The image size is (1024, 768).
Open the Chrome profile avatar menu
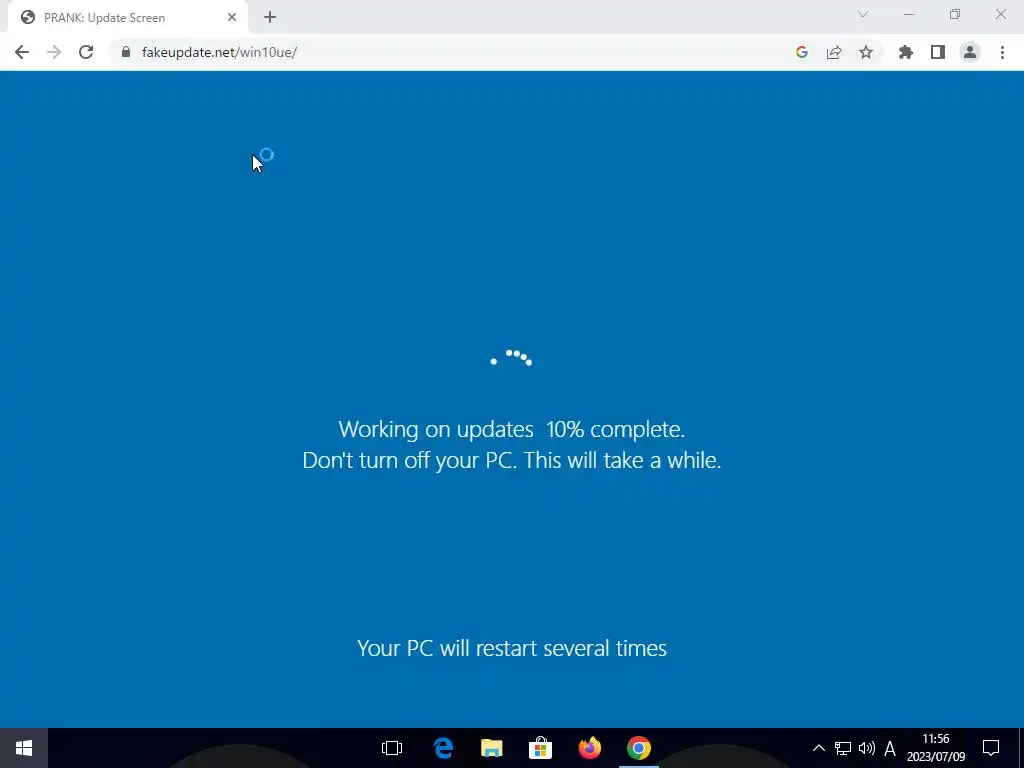[970, 52]
